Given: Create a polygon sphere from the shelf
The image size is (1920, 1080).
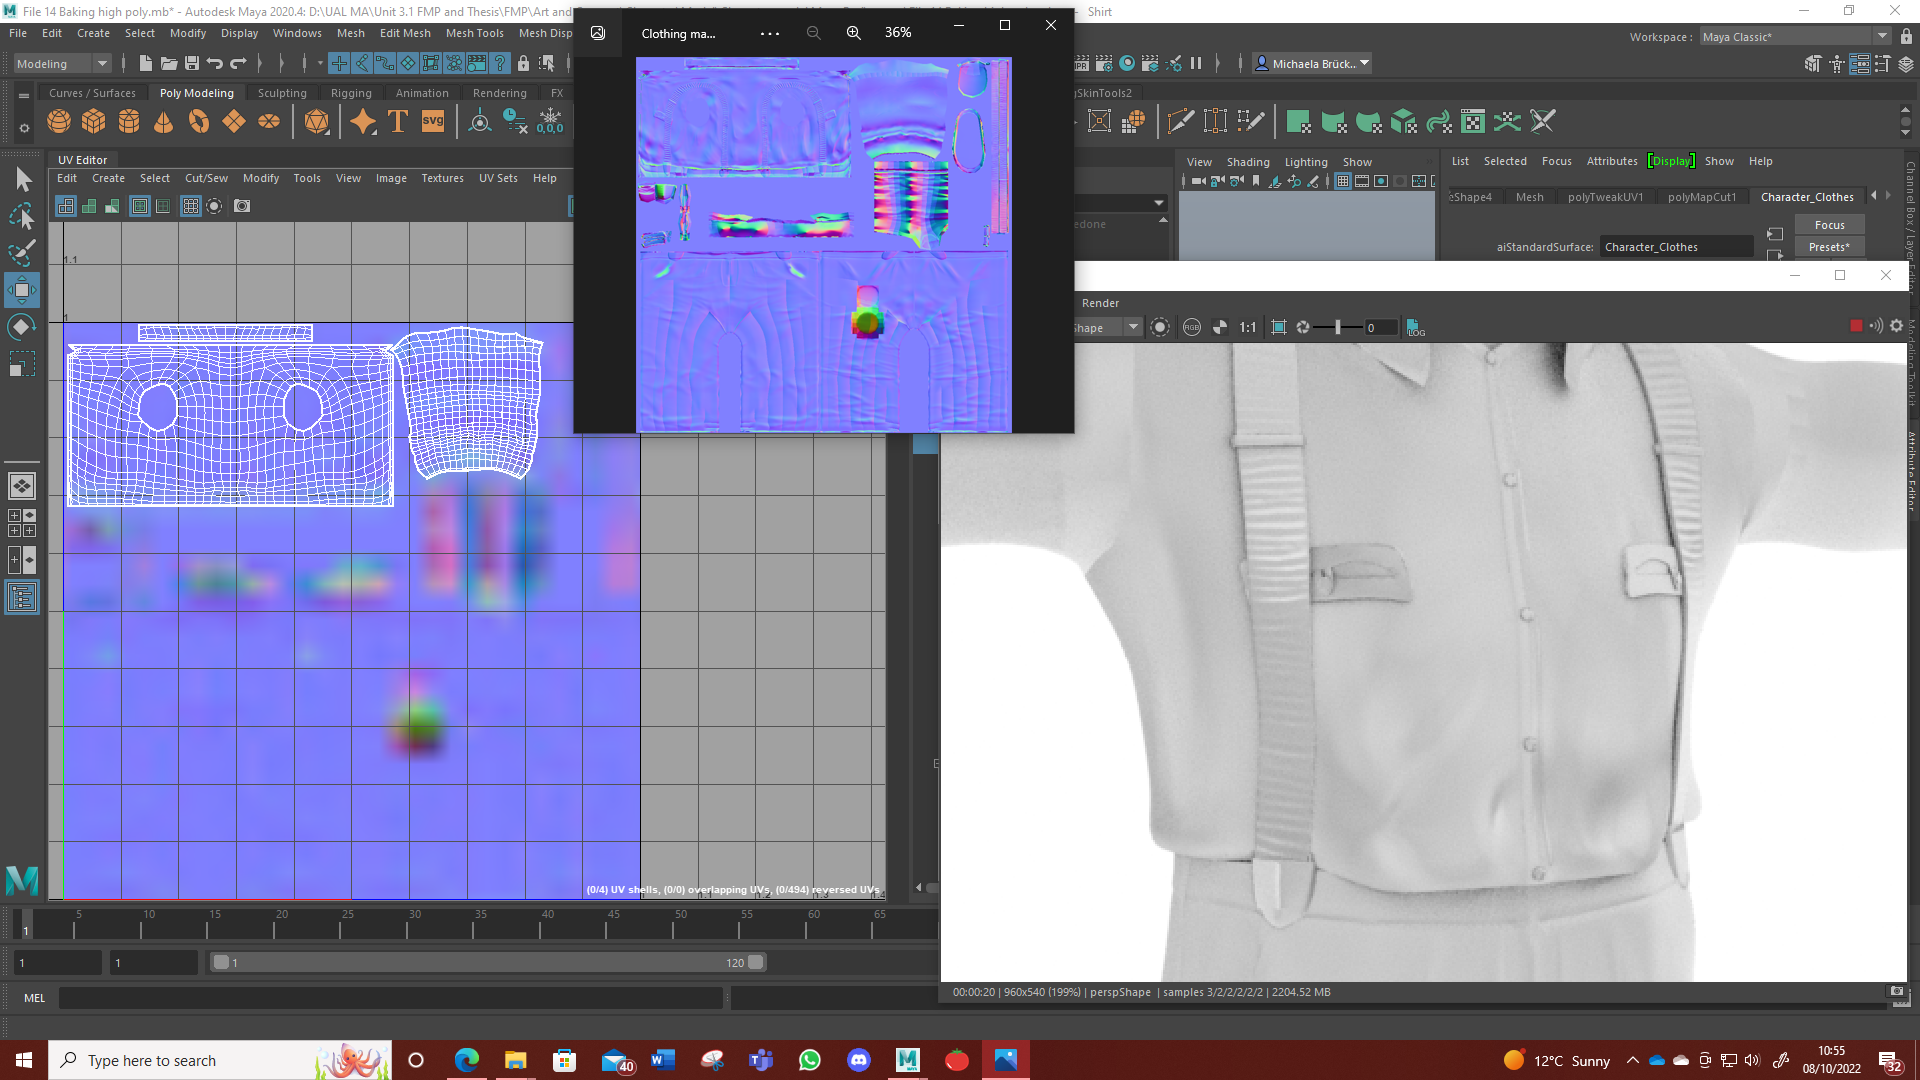Looking at the screenshot, I should [x=58, y=121].
